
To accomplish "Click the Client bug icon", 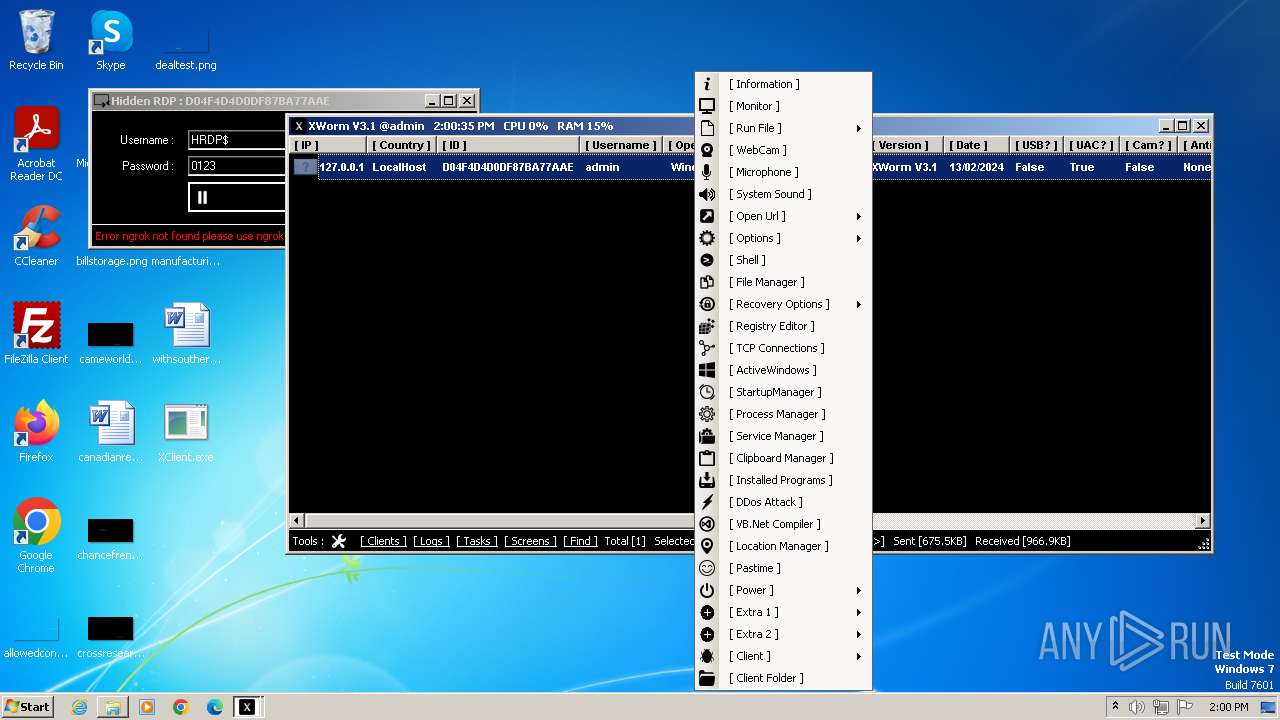I will coord(707,656).
